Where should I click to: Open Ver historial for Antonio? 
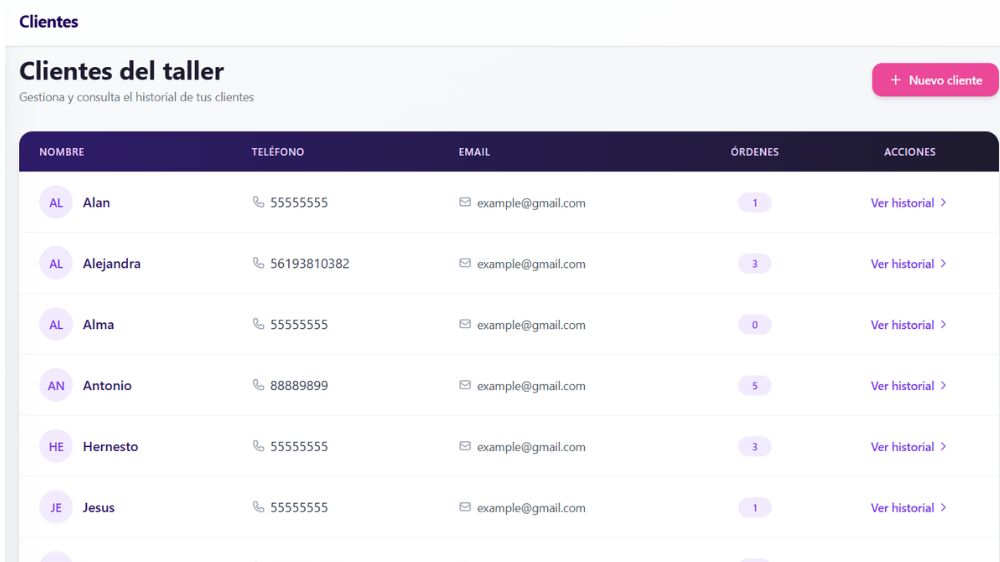click(x=908, y=386)
